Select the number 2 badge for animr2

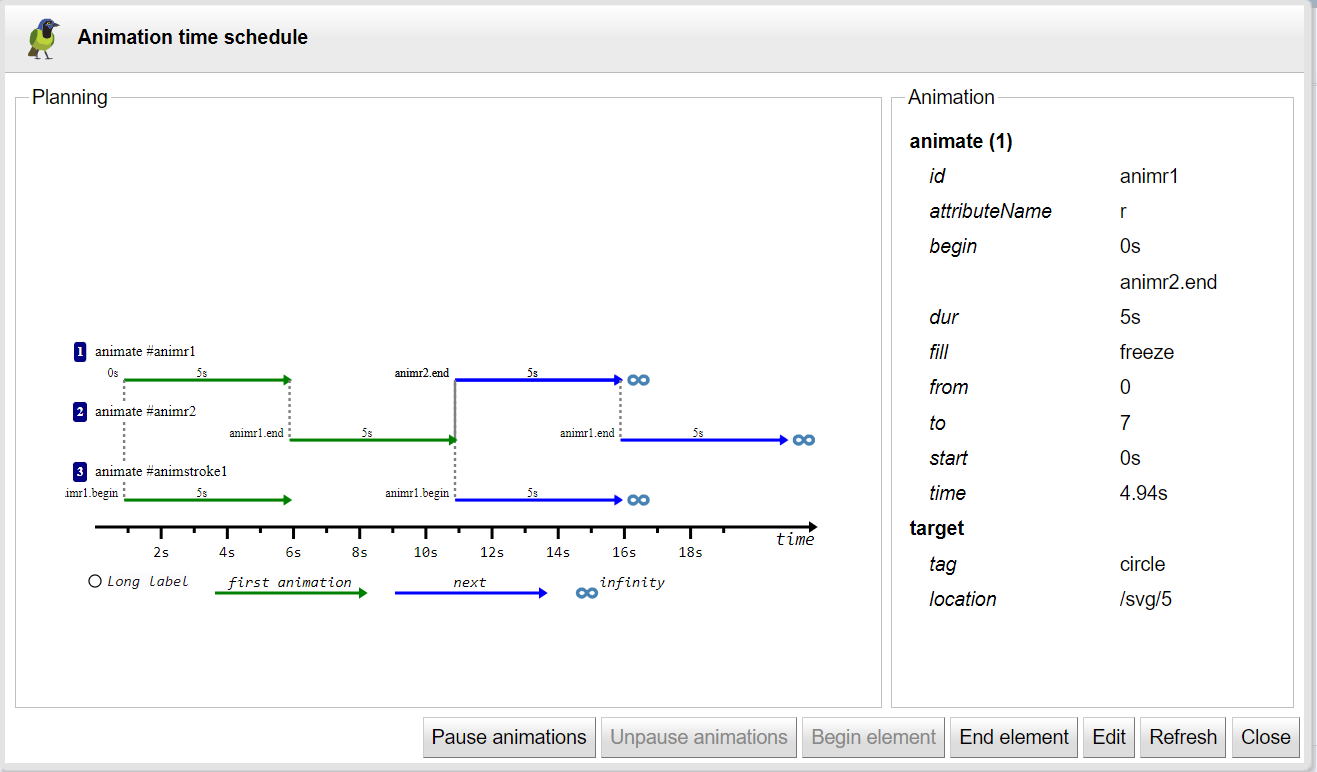(x=80, y=412)
